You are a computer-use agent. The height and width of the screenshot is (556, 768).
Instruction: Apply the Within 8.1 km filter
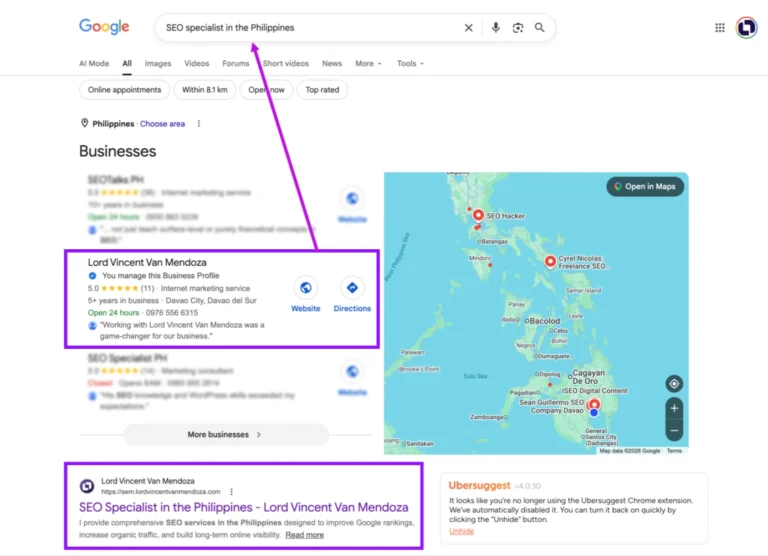(x=205, y=90)
